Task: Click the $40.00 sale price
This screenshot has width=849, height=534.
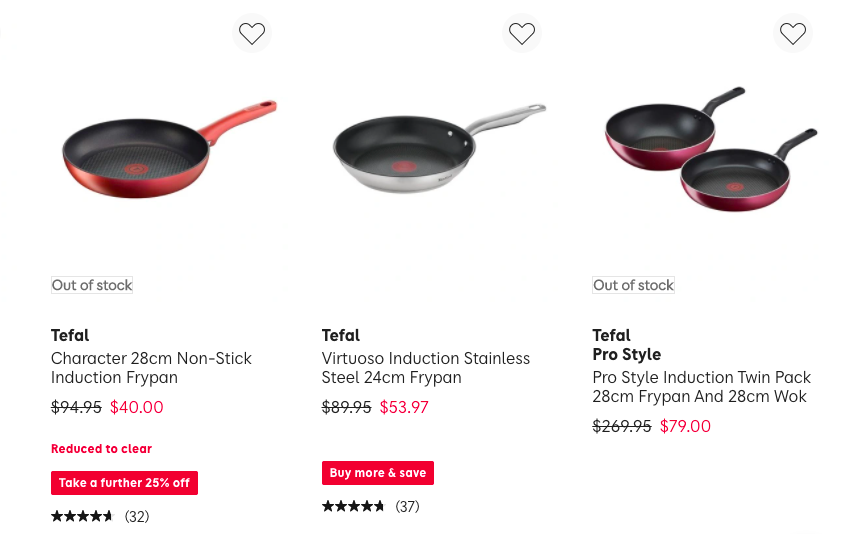Action: tap(136, 407)
